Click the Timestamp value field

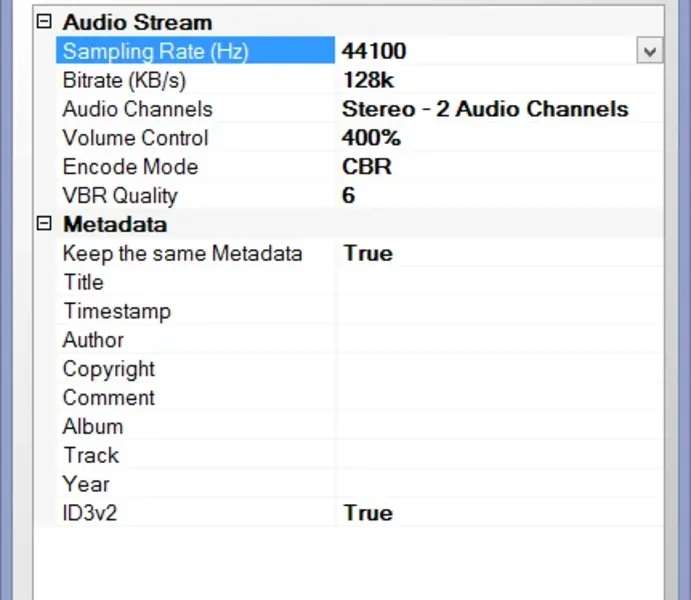[x=498, y=312]
